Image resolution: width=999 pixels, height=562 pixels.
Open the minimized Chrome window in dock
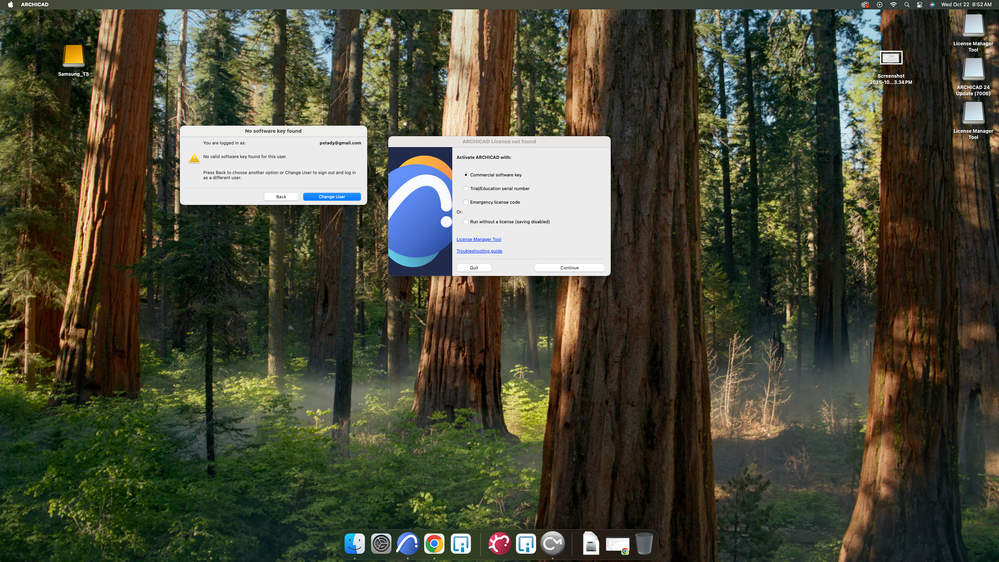tap(617, 545)
